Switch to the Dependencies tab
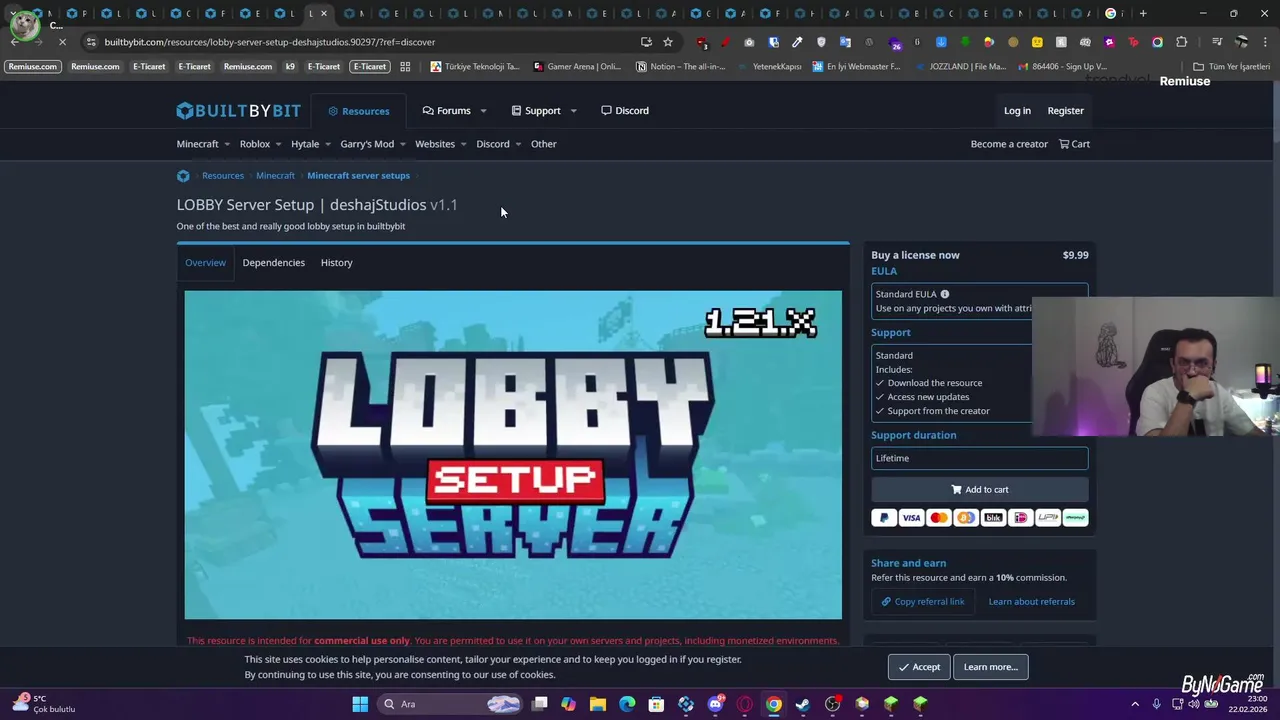Viewport: 1280px width, 720px height. [273, 263]
